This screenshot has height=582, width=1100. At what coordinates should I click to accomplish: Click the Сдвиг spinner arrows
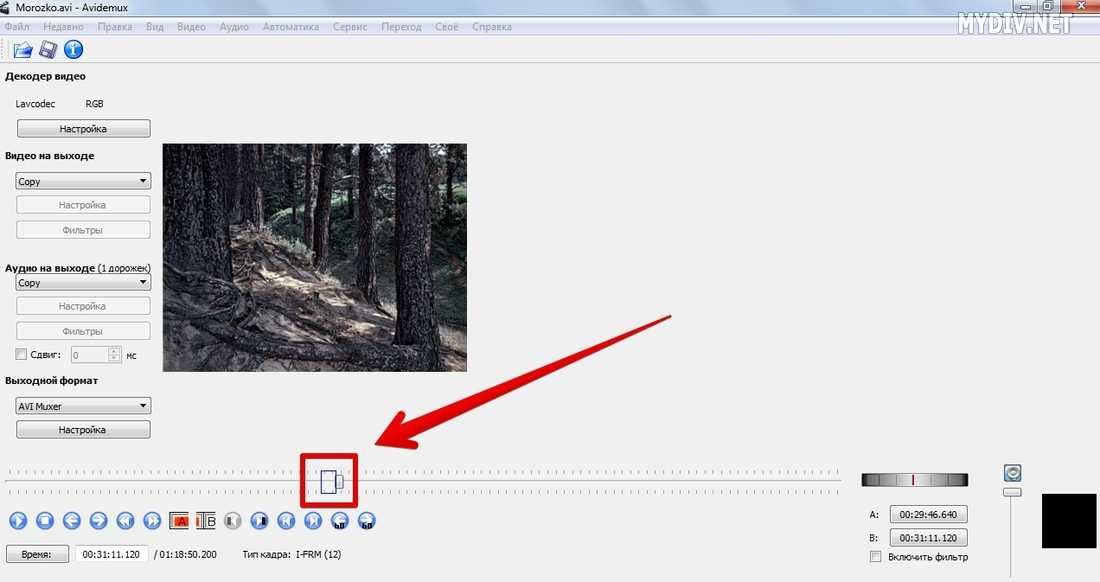pyautogui.click(x=114, y=355)
